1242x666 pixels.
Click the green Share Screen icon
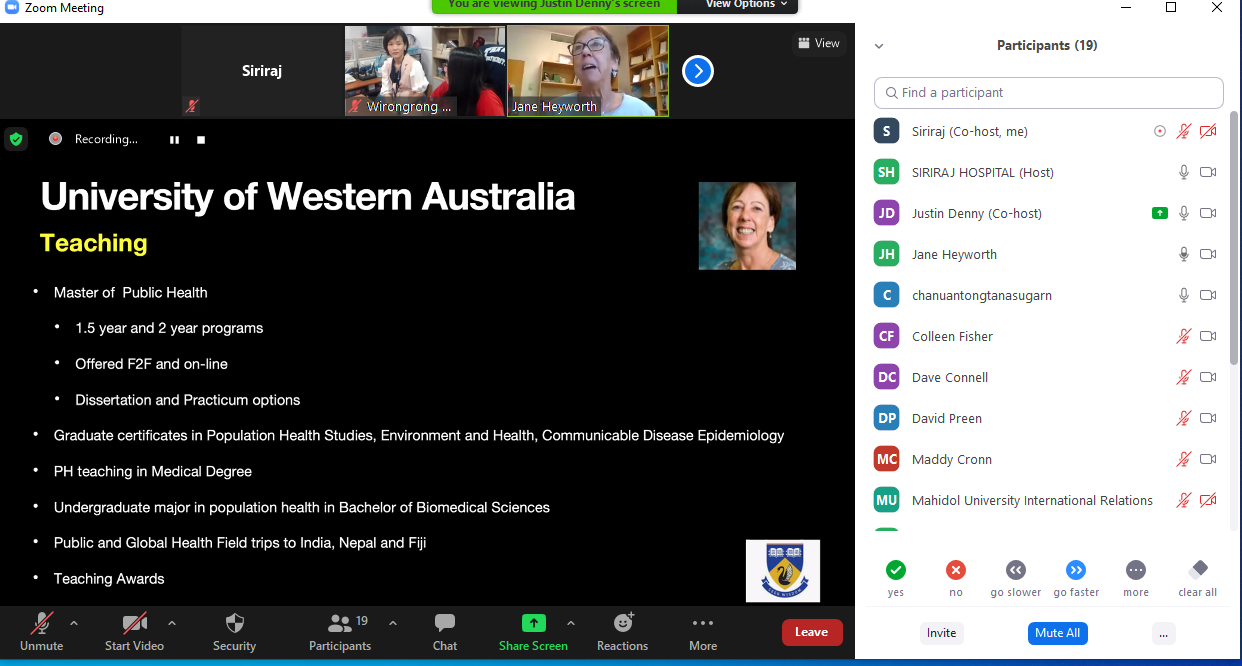click(x=534, y=623)
